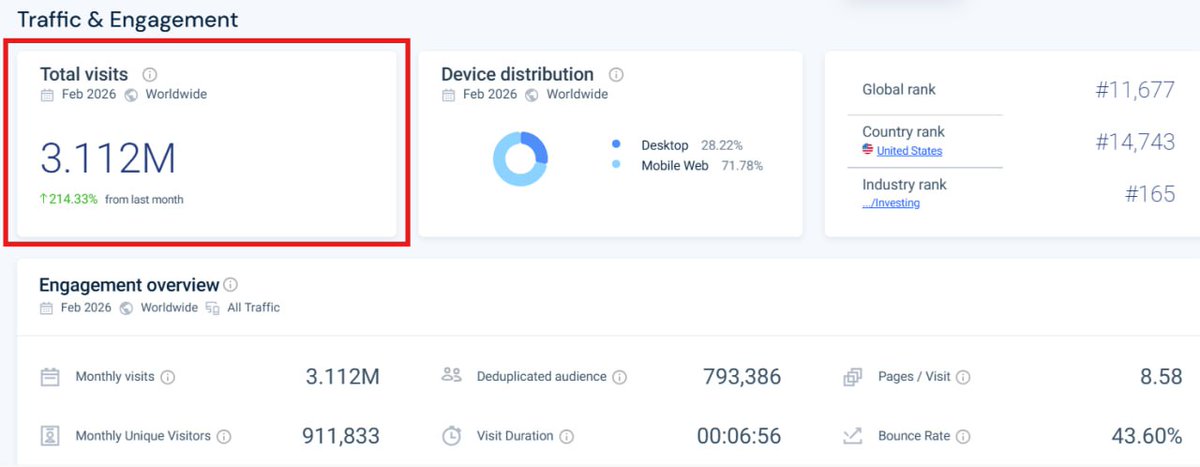The width and height of the screenshot is (1200, 467).
Task: Click the Industry rank label
Action: (904, 185)
